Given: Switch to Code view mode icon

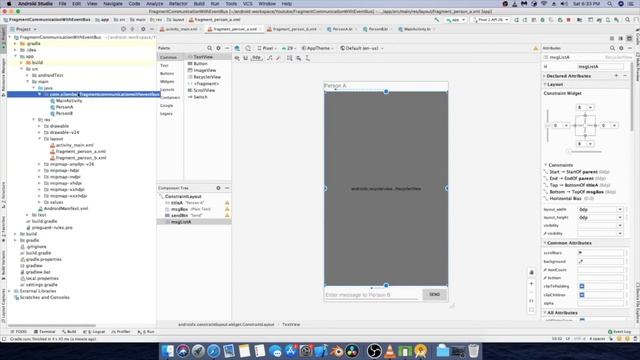Looking at the screenshot, I should (x=612, y=38).
